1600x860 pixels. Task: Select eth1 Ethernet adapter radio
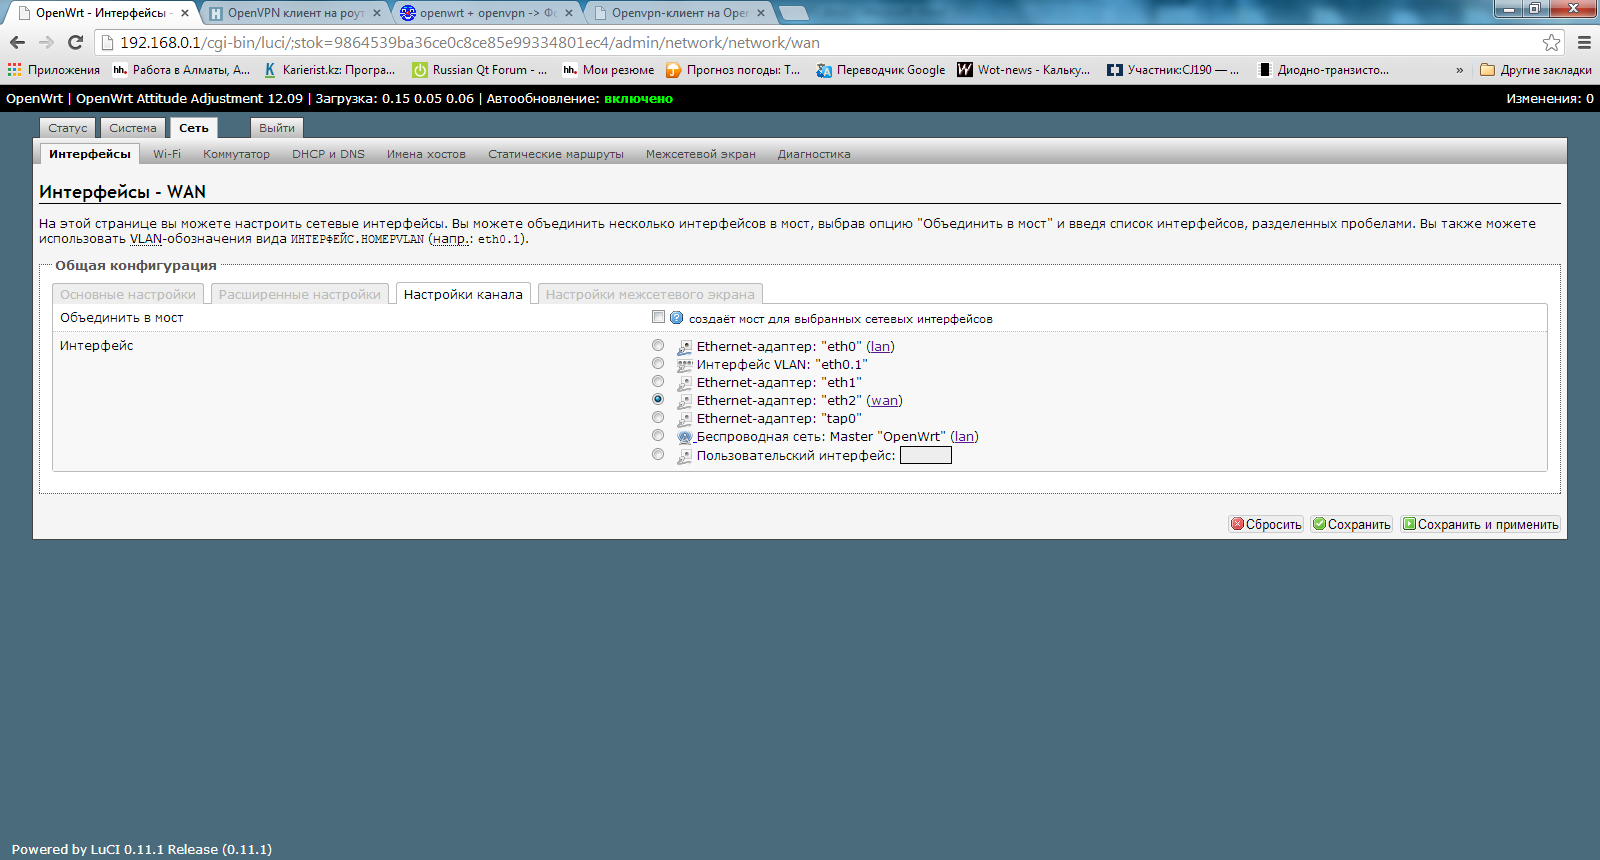(x=658, y=381)
